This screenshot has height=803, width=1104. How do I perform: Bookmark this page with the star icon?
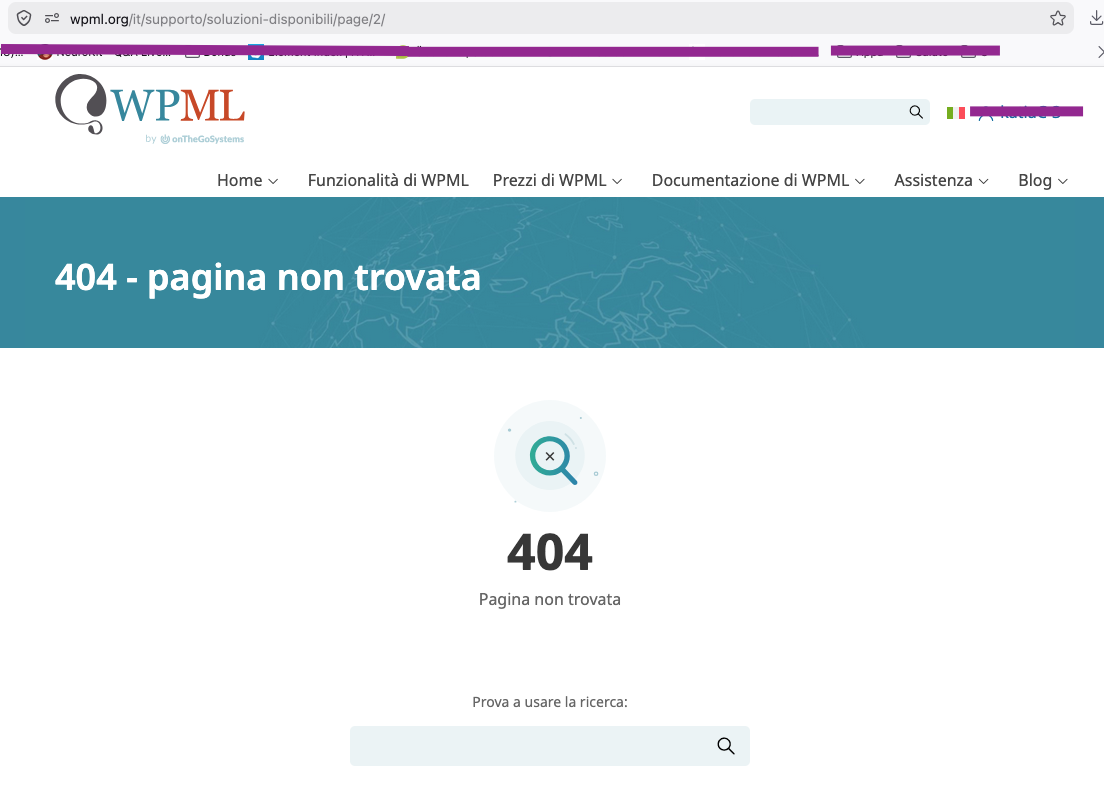pos(1058,18)
